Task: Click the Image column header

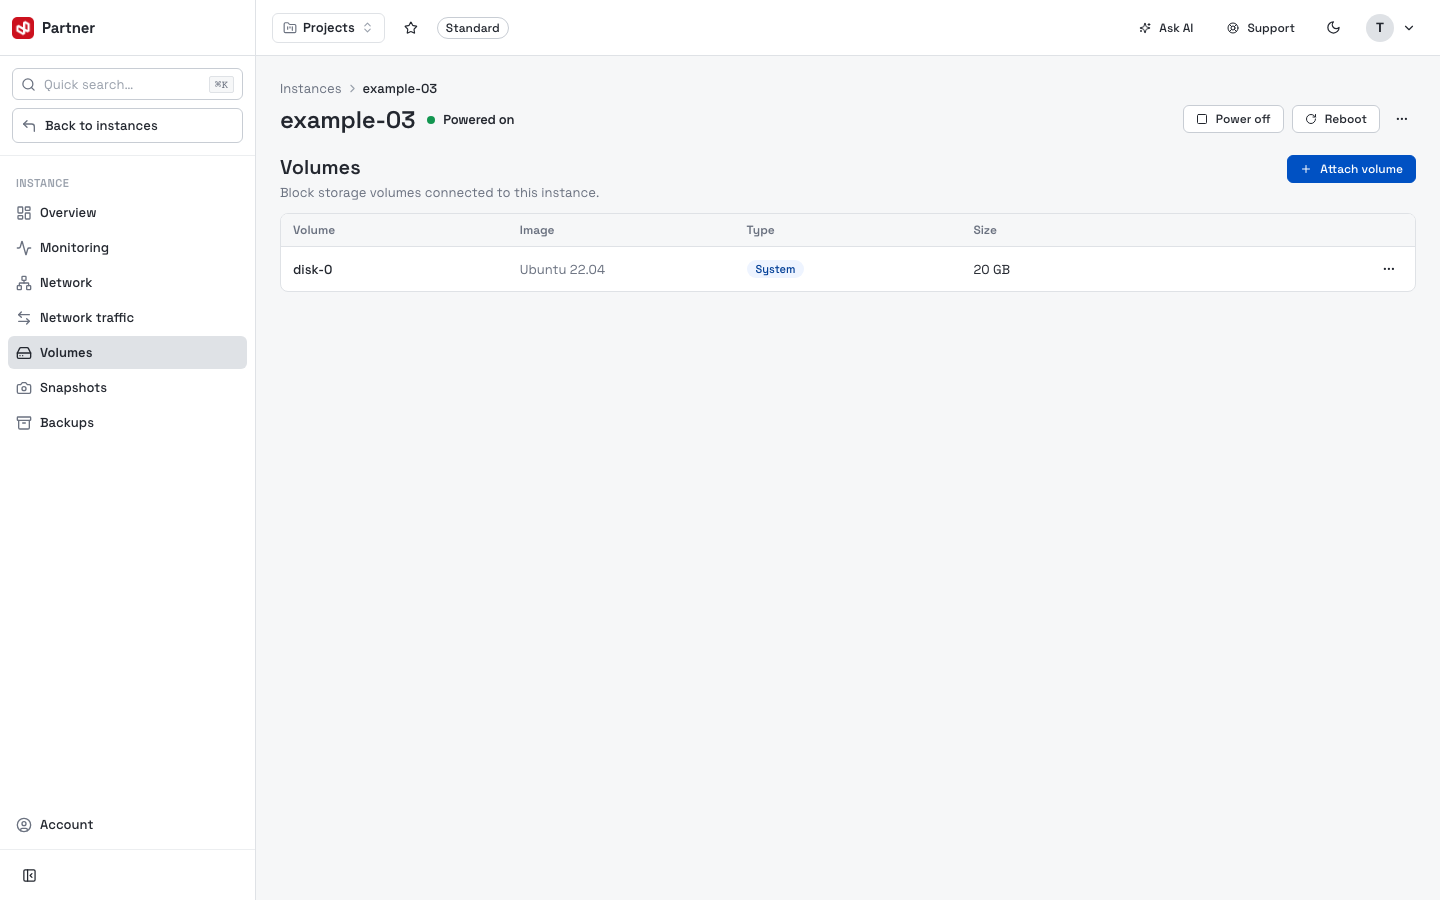Action: click(x=537, y=230)
